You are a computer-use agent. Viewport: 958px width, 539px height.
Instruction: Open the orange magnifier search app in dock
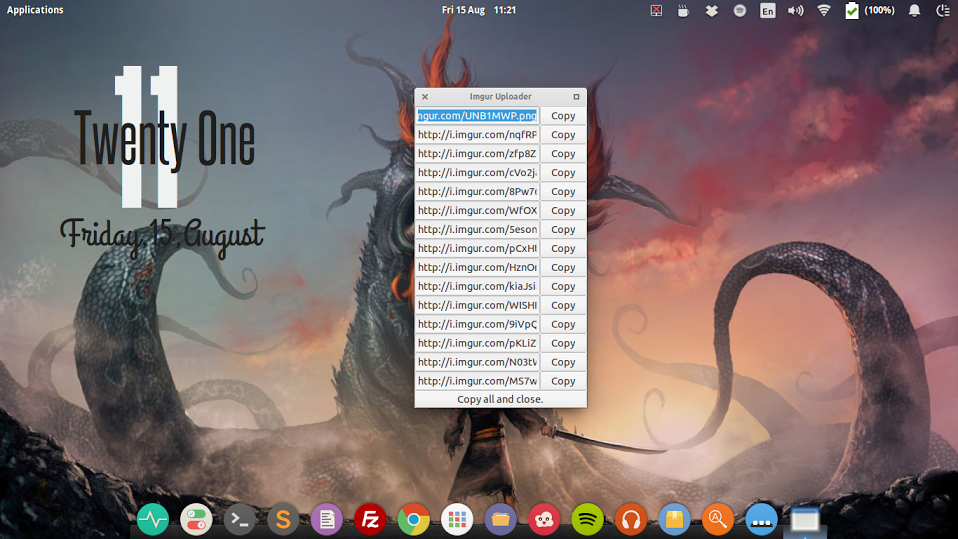coord(718,519)
